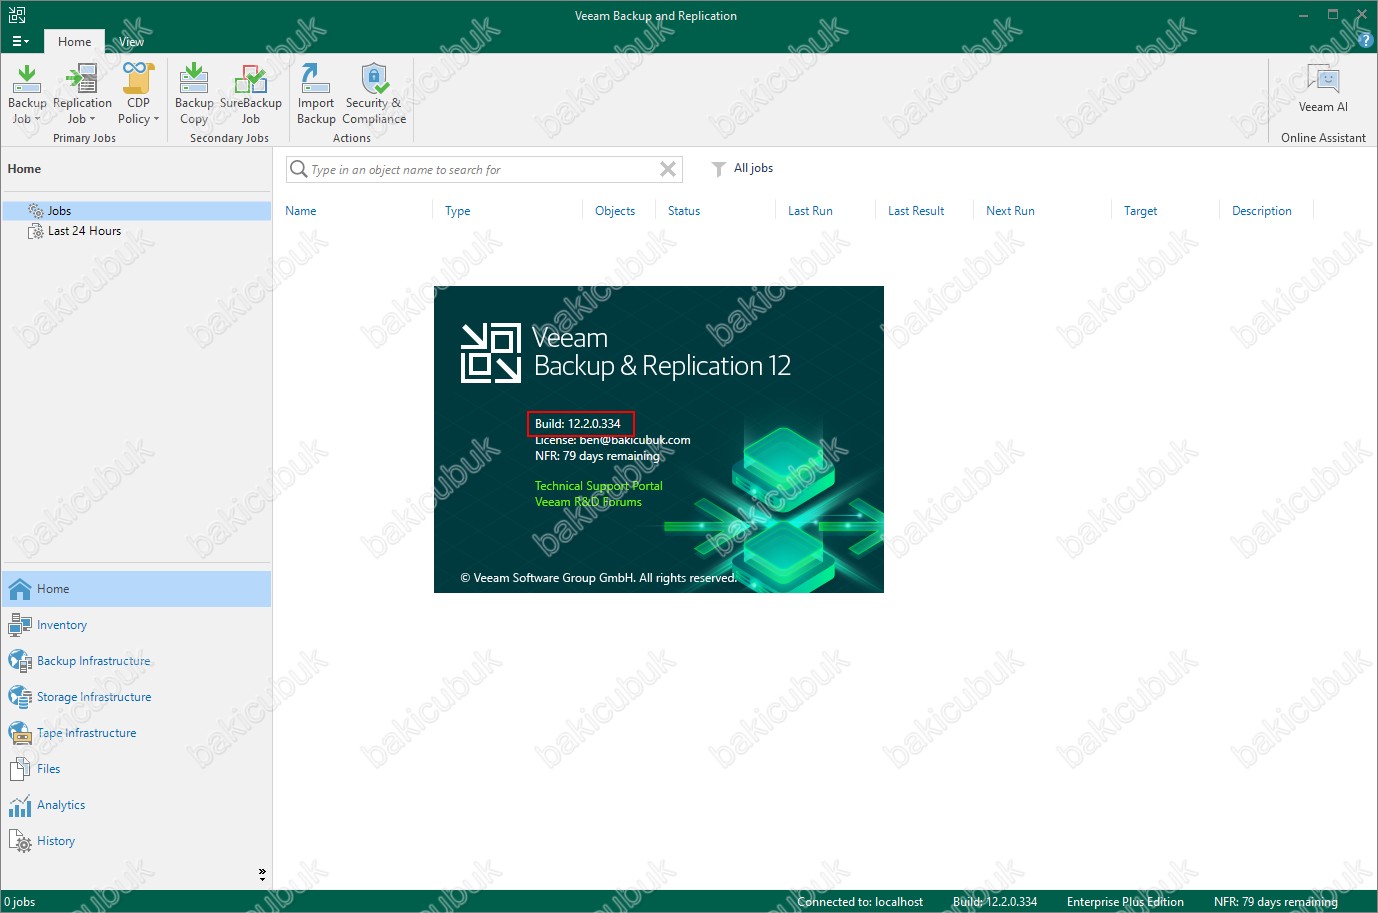
Task: Open Storage Infrastructure view
Action: (x=136, y=697)
